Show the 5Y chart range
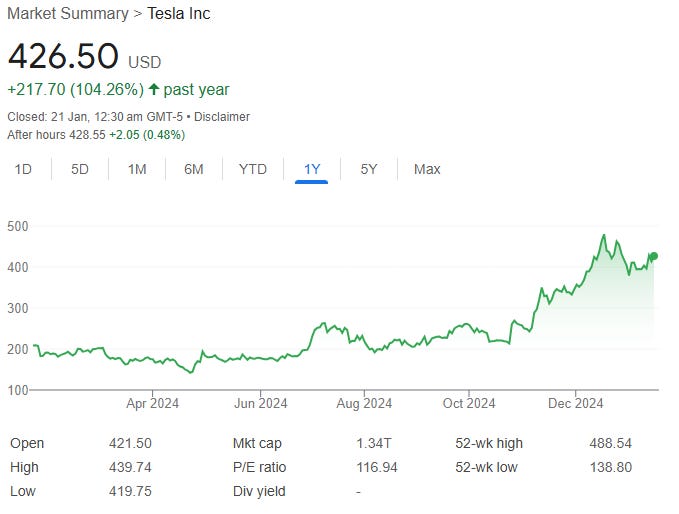679x514 pixels. coord(369,169)
